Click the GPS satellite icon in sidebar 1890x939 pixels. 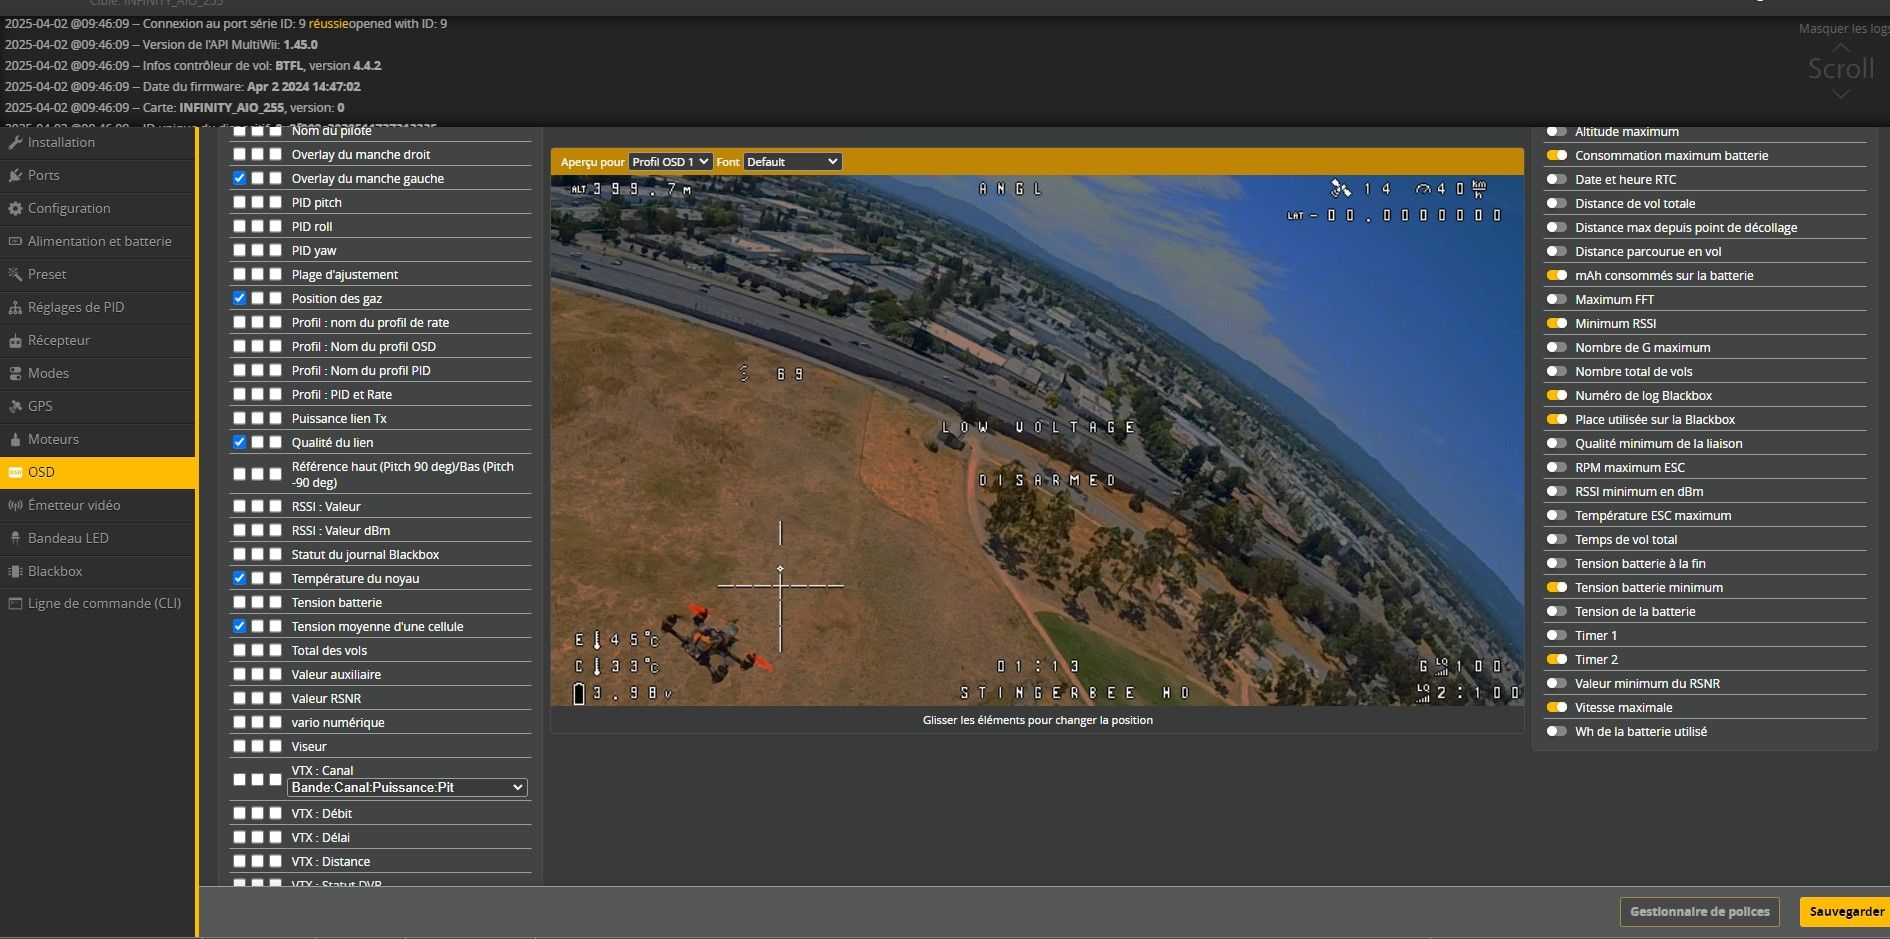[x=15, y=406]
